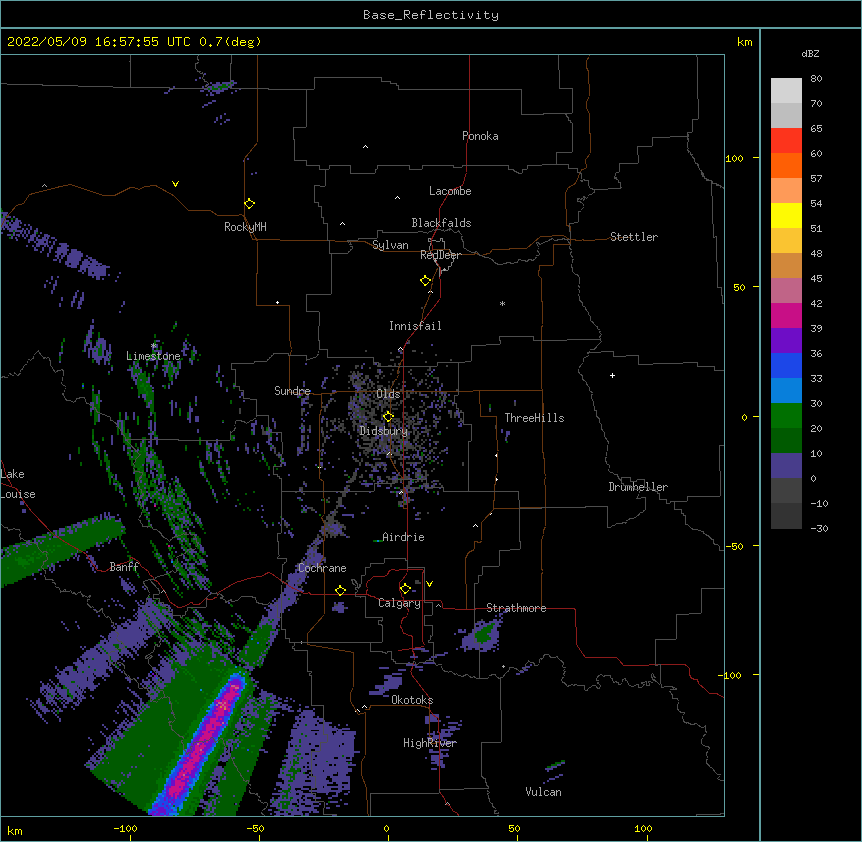Click the RedDeer city label

pos(440,255)
